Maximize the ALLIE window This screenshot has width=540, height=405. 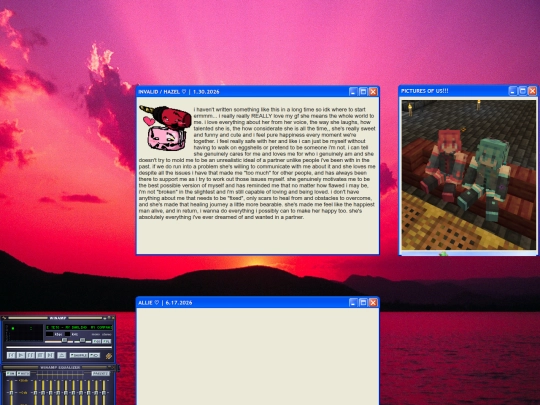point(363,302)
